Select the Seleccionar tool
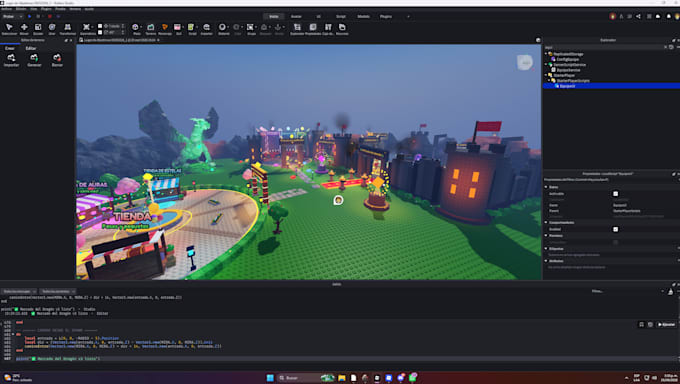 (x=9, y=29)
